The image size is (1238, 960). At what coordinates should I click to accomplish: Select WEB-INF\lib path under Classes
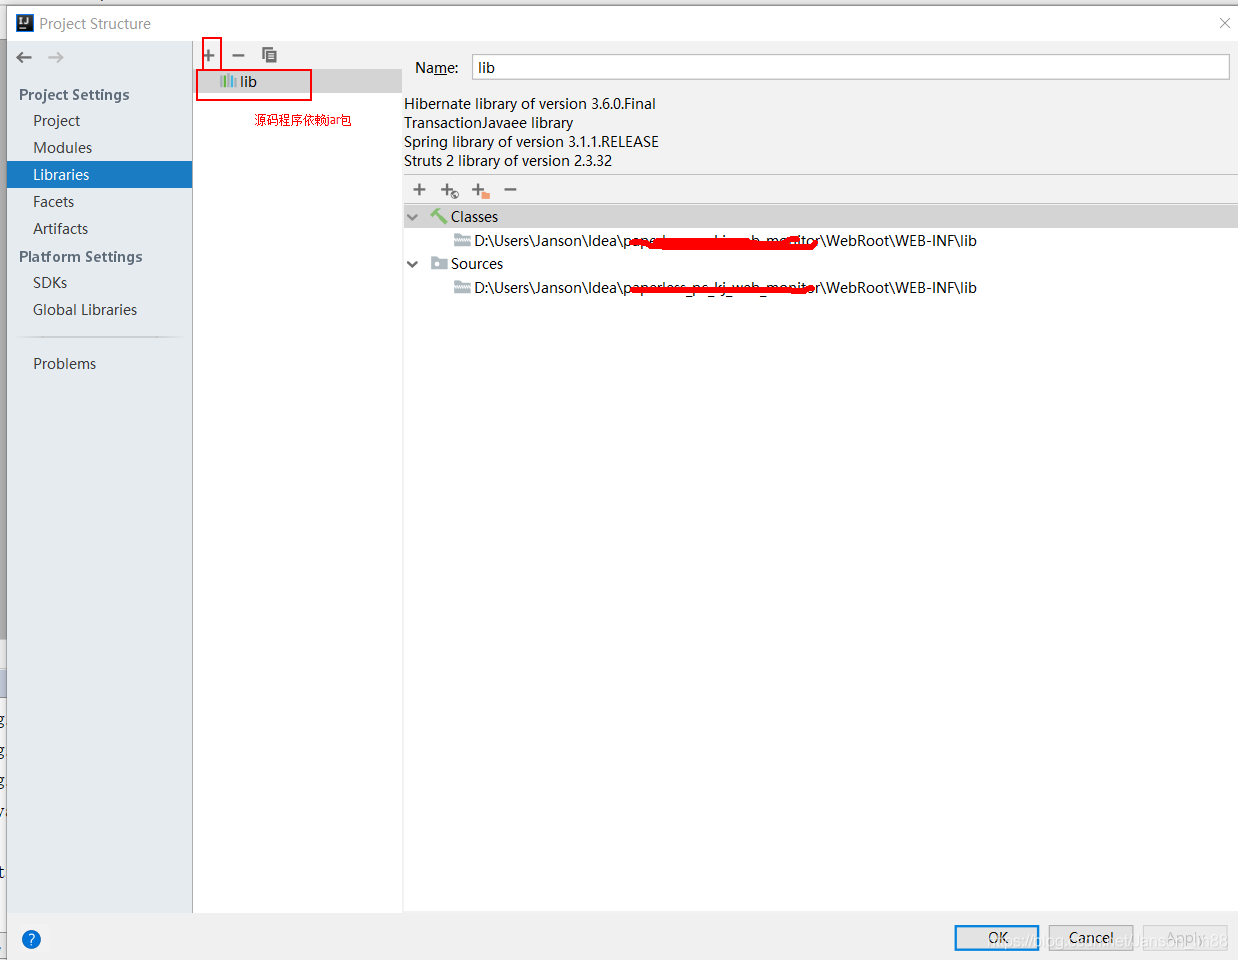tap(725, 241)
